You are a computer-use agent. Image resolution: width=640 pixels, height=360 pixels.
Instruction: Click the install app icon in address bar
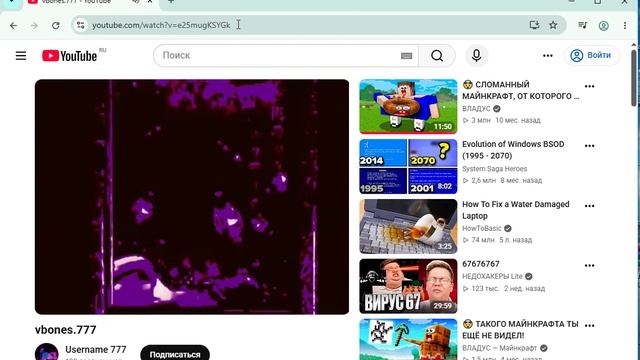point(534,25)
